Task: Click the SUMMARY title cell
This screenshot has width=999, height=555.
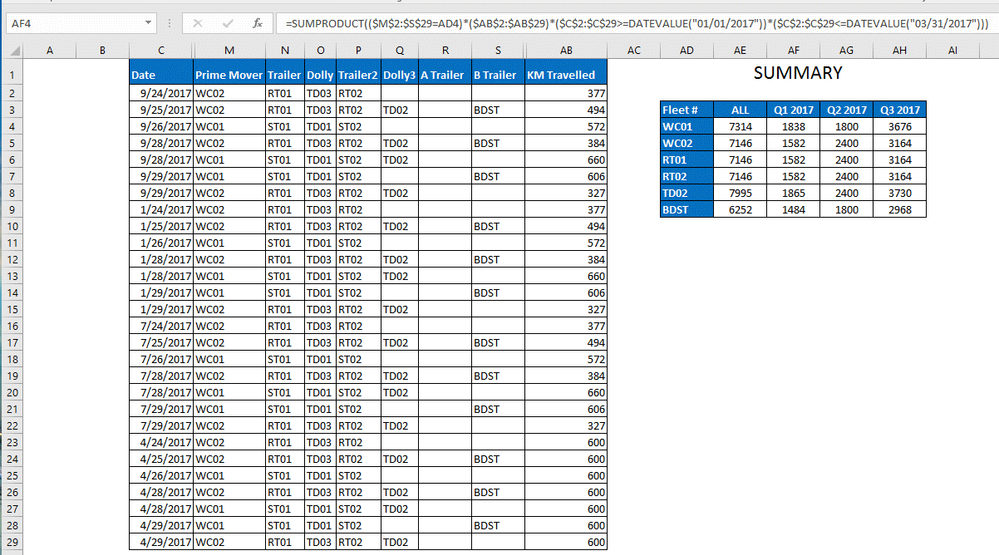Action: click(798, 73)
